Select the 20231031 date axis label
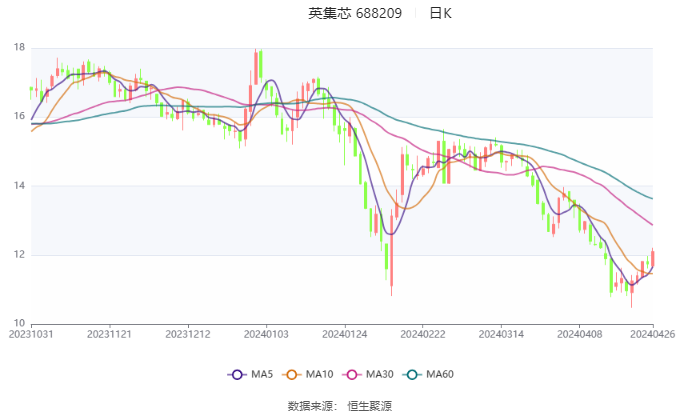 (31, 334)
